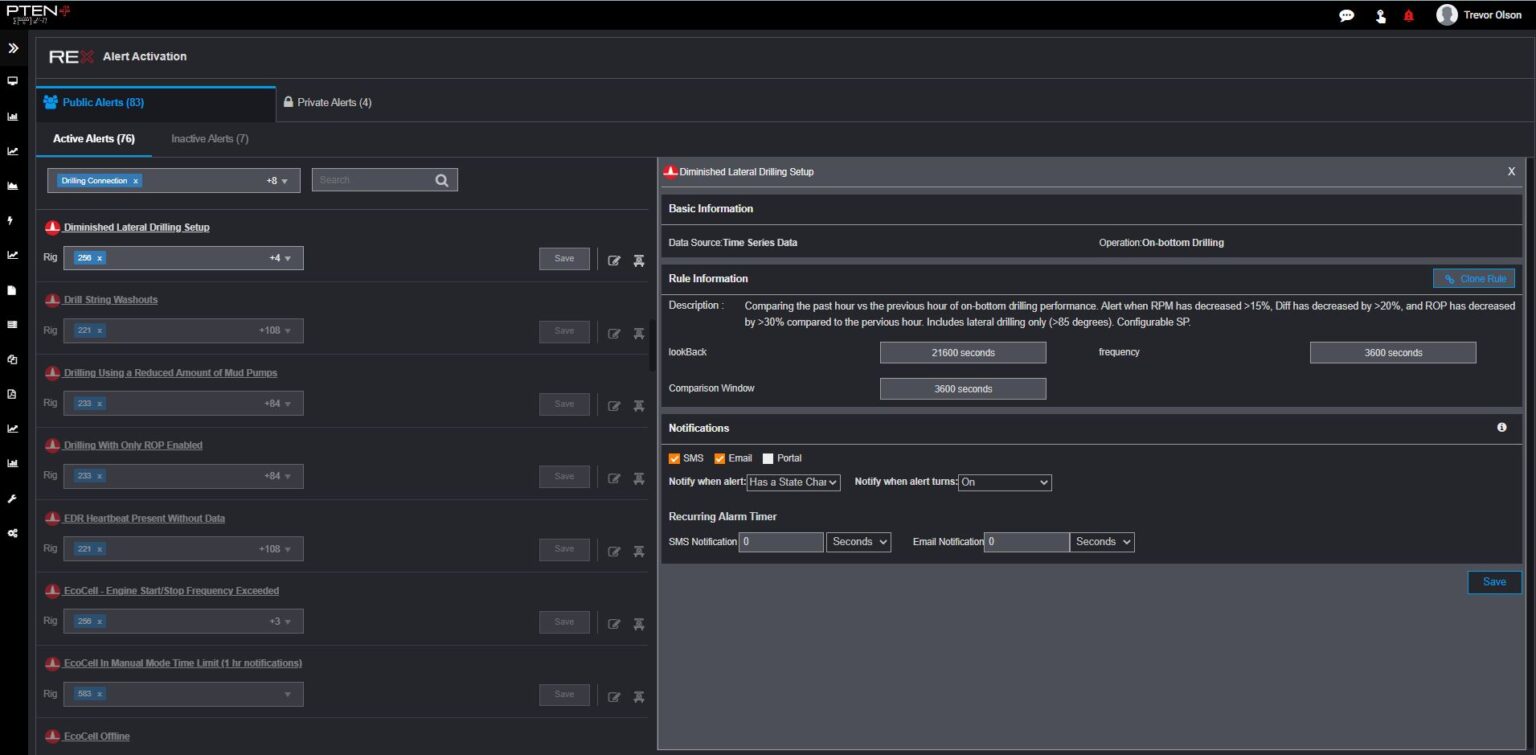Uncheck the SMS notification checkbox
The width and height of the screenshot is (1536, 755).
(x=675, y=459)
